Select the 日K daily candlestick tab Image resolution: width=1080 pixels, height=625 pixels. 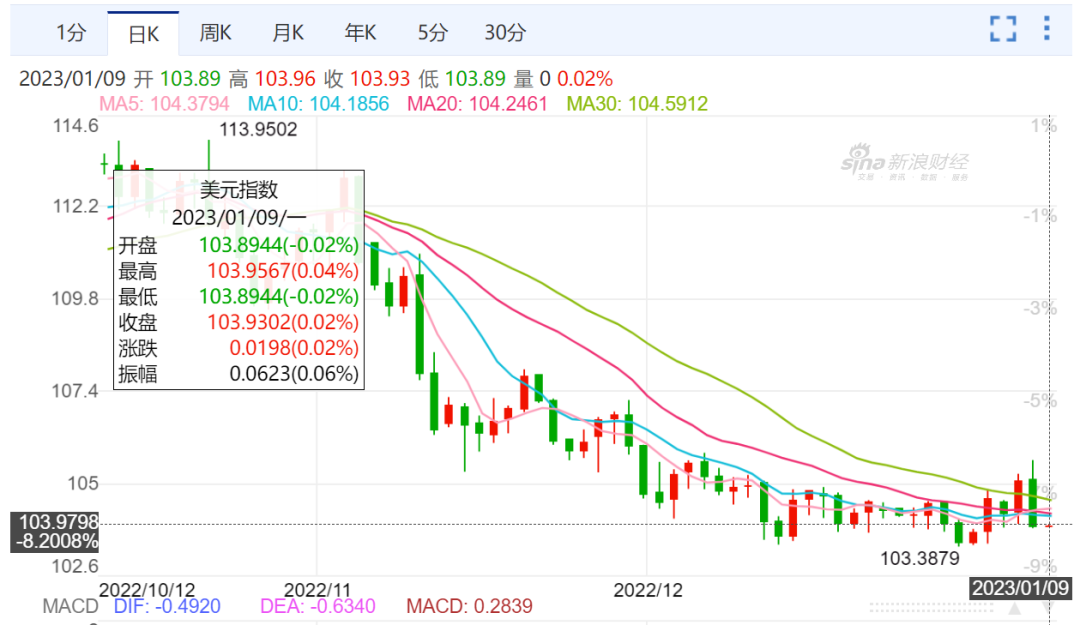pos(143,34)
